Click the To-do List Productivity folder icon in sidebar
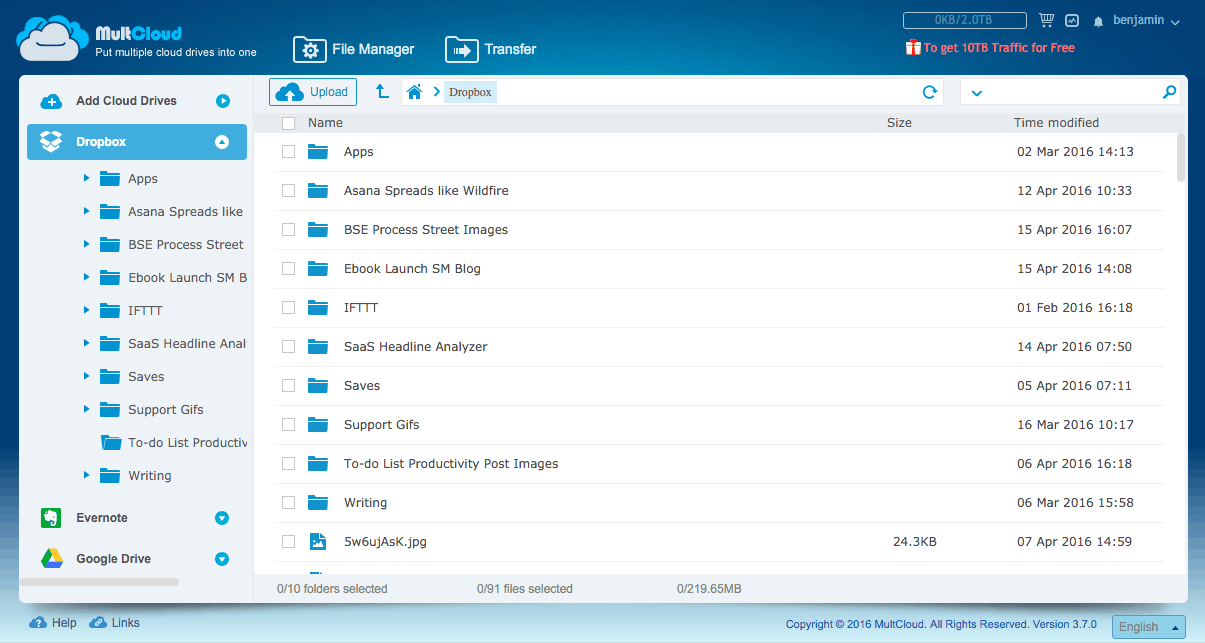 (x=110, y=442)
